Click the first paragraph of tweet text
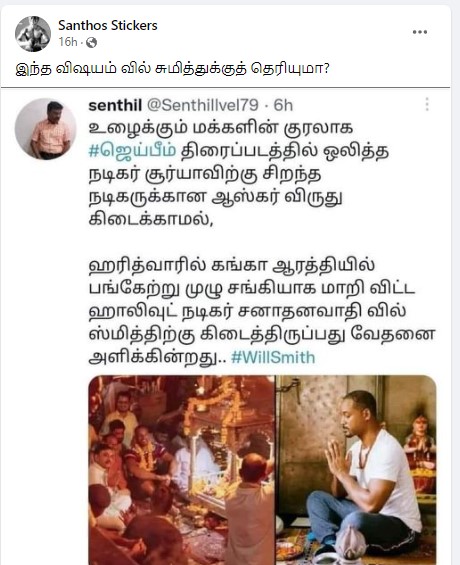This screenshot has width=460, height=565. (x=239, y=174)
